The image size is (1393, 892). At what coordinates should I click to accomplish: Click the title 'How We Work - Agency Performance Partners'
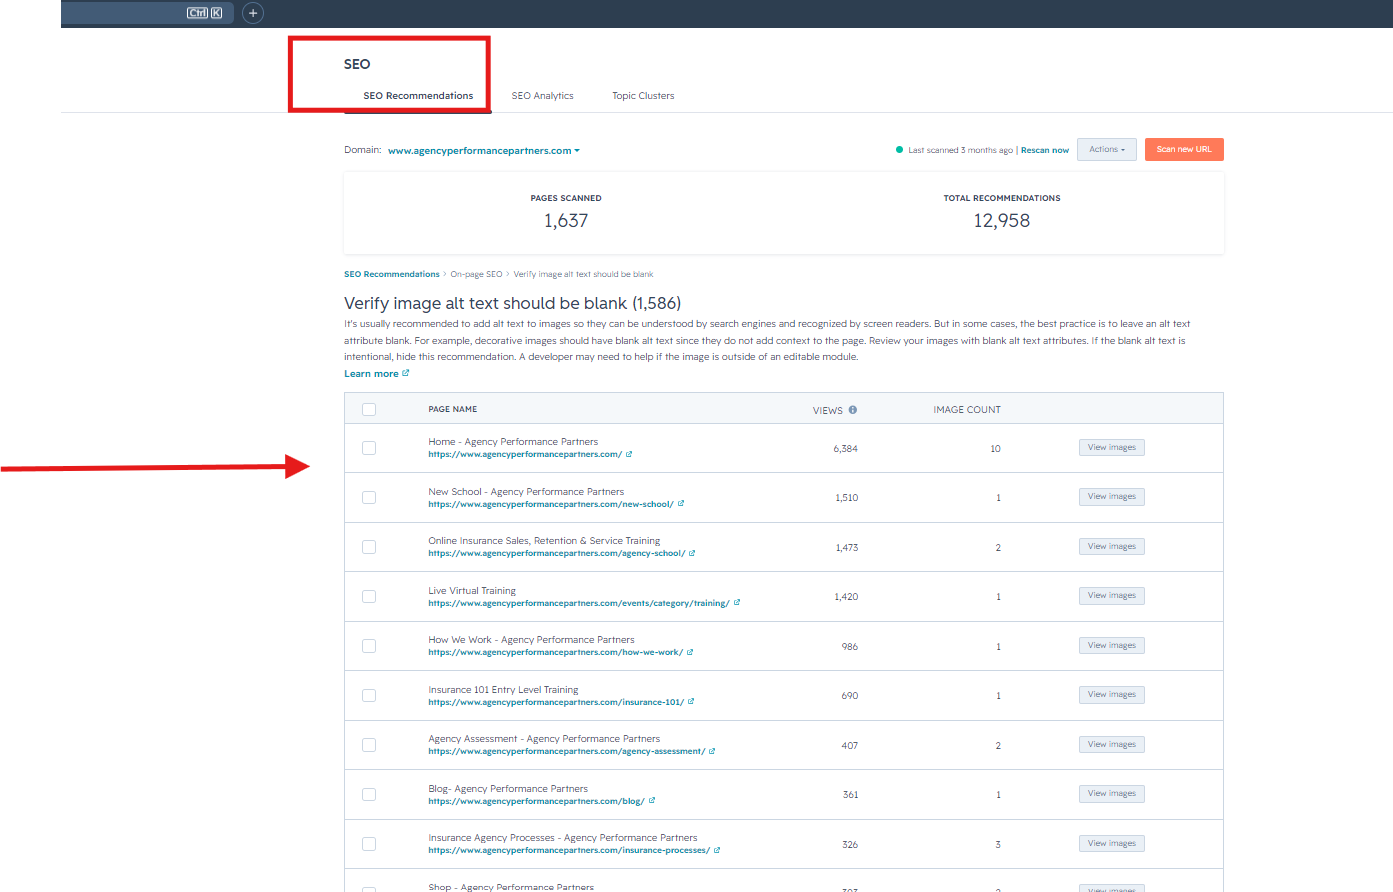point(531,640)
